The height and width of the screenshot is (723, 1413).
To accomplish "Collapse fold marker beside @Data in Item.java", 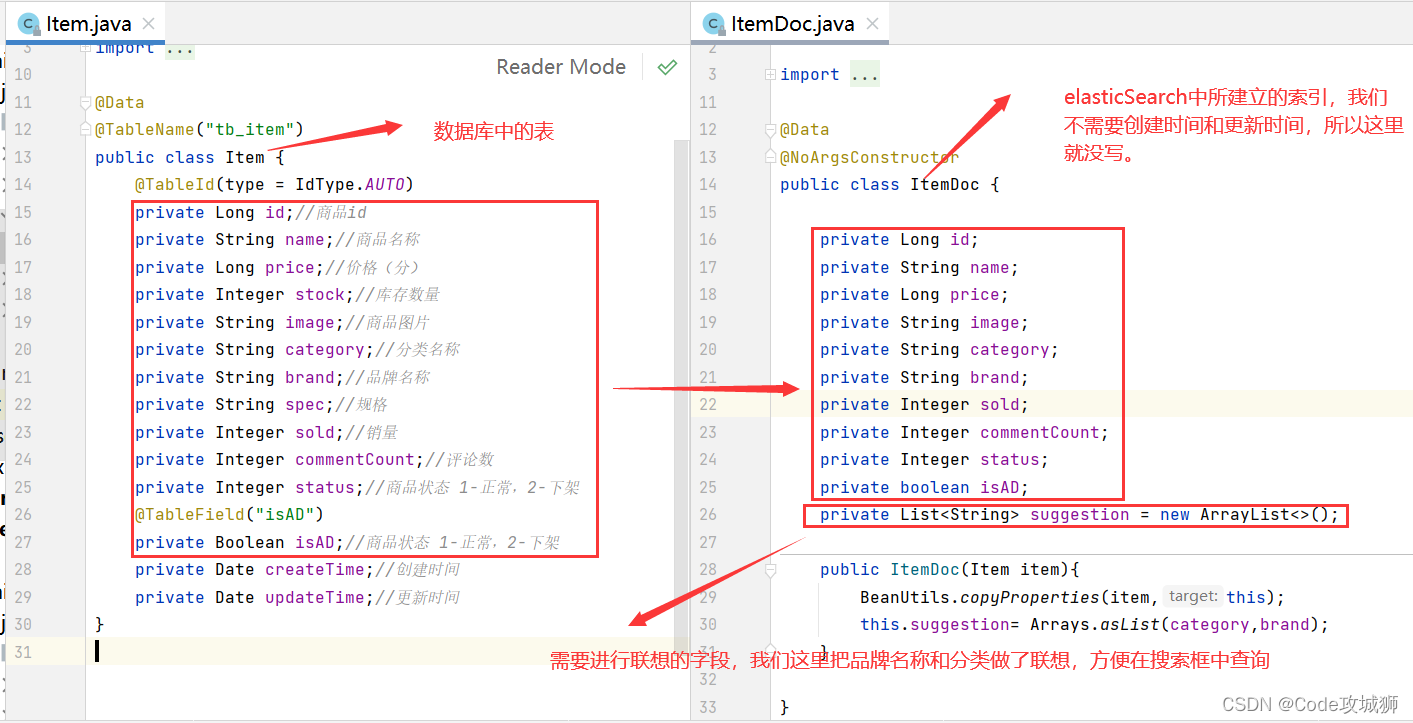I will point(85,102).
